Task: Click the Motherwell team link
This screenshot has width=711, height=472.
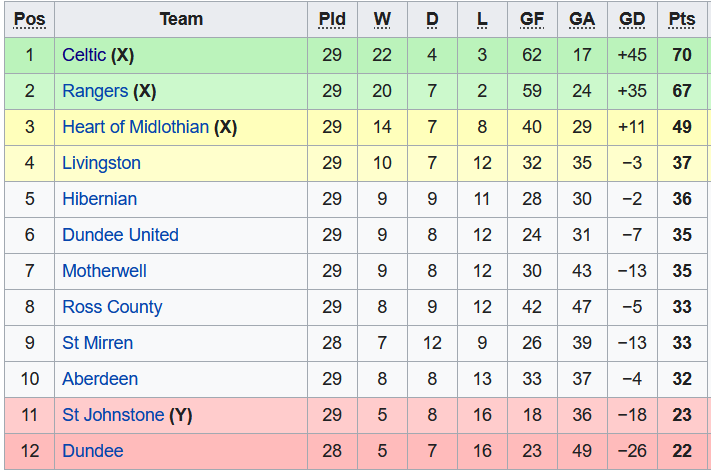Action: point(104,271)
